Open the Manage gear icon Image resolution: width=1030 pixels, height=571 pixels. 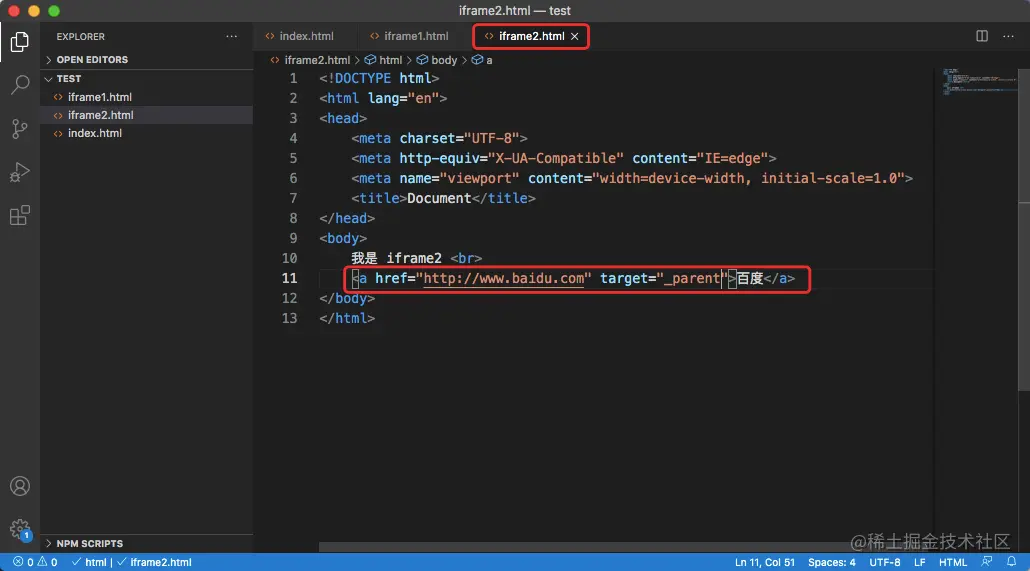[20, 530]
